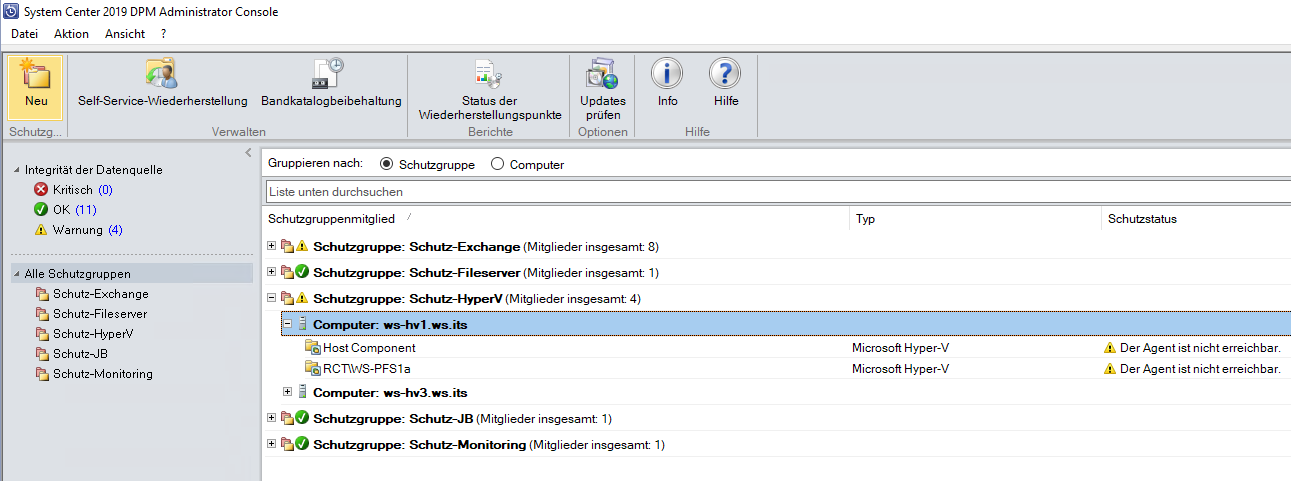
Task: Expand Schutzgruppe Schutz-Monitoring
Action: [272, 444]
